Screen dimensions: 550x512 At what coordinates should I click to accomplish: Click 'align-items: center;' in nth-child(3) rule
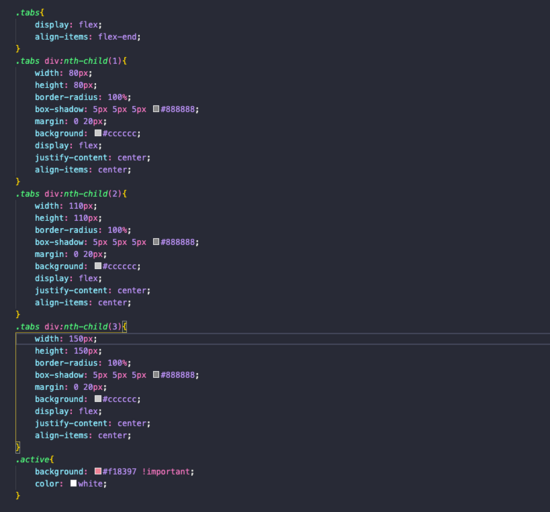83,436
